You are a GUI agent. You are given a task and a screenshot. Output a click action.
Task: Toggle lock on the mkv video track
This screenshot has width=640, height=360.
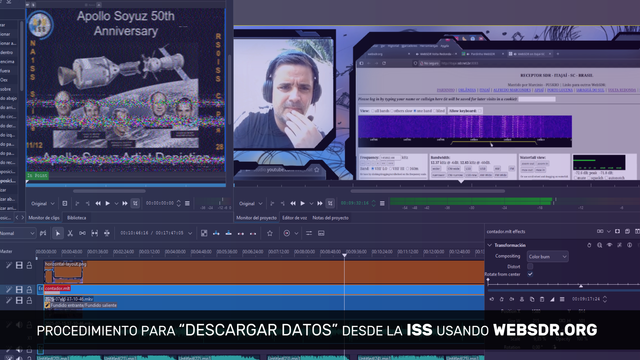pos(29,300)
